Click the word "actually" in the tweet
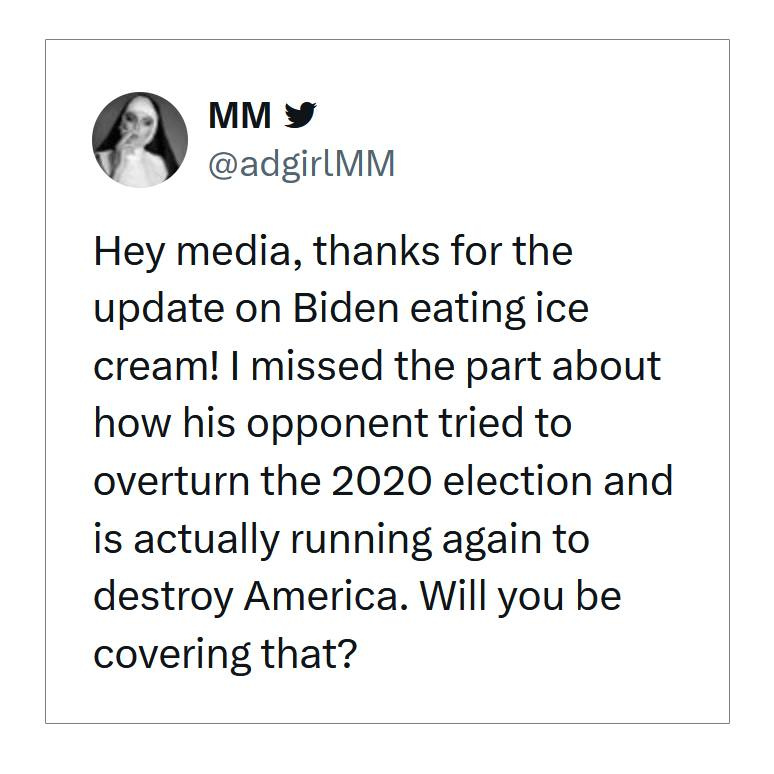Viewport: 774px width, 774px height. (206, 539)
